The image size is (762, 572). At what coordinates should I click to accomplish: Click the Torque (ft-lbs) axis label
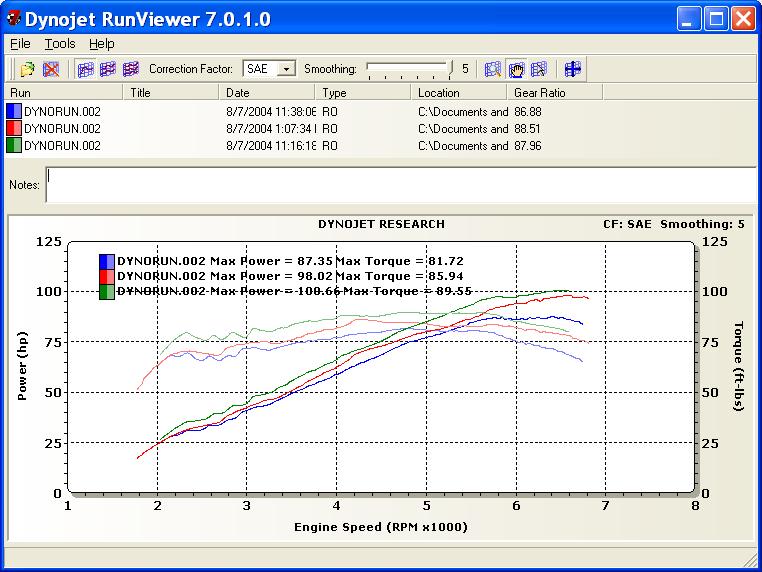pos(738,366)
